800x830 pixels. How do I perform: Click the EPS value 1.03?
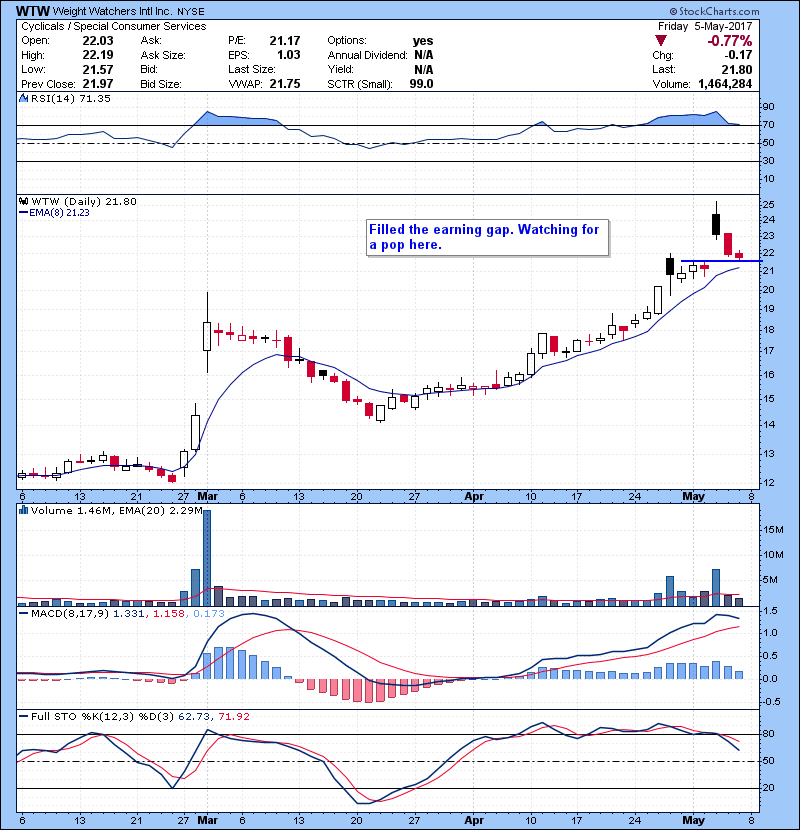(x=289, y=55)
